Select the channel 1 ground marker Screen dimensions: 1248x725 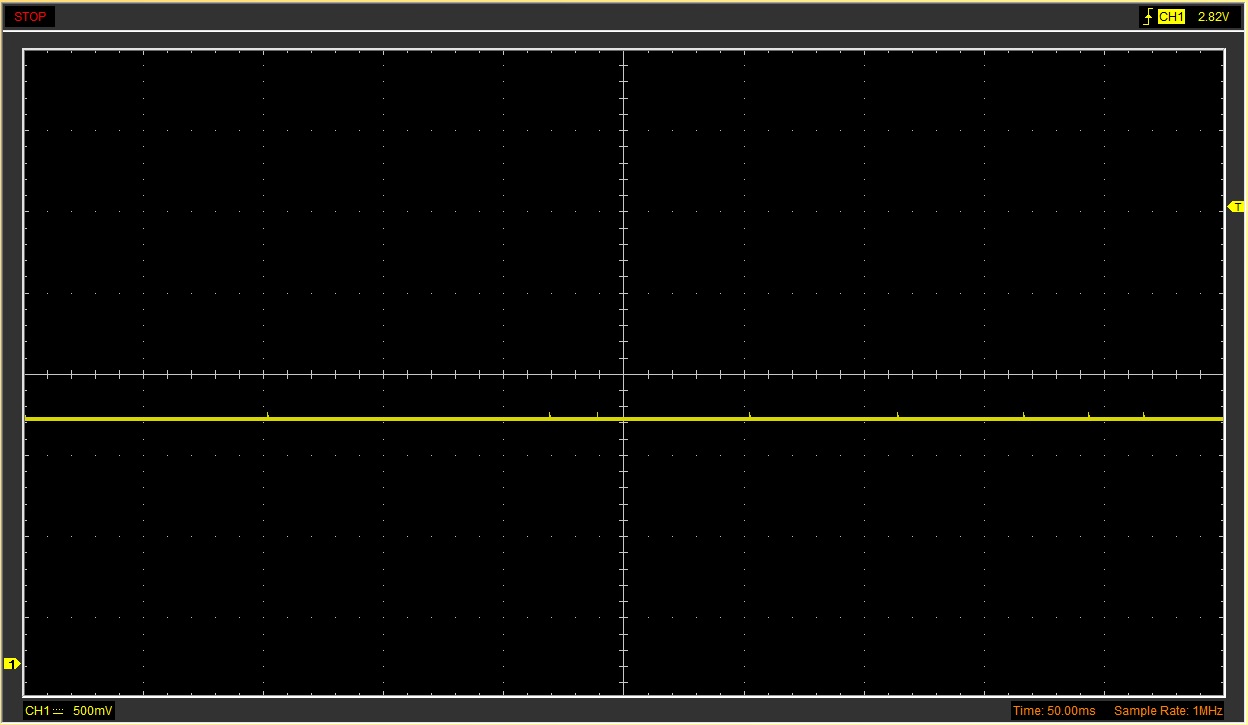12,664
